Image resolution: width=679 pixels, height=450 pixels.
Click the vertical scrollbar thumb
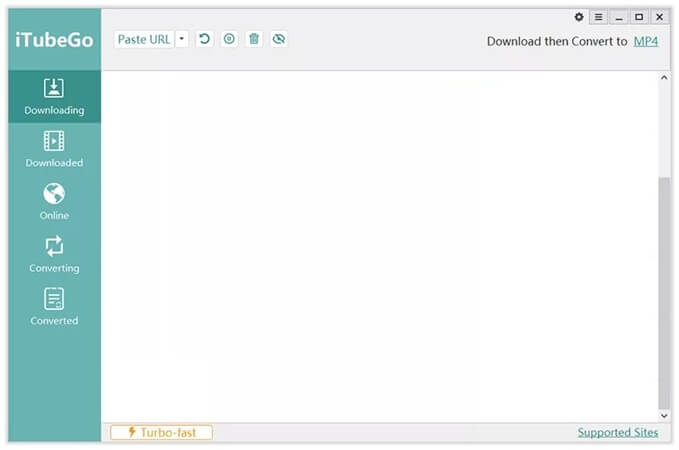[x=664, y=290]
